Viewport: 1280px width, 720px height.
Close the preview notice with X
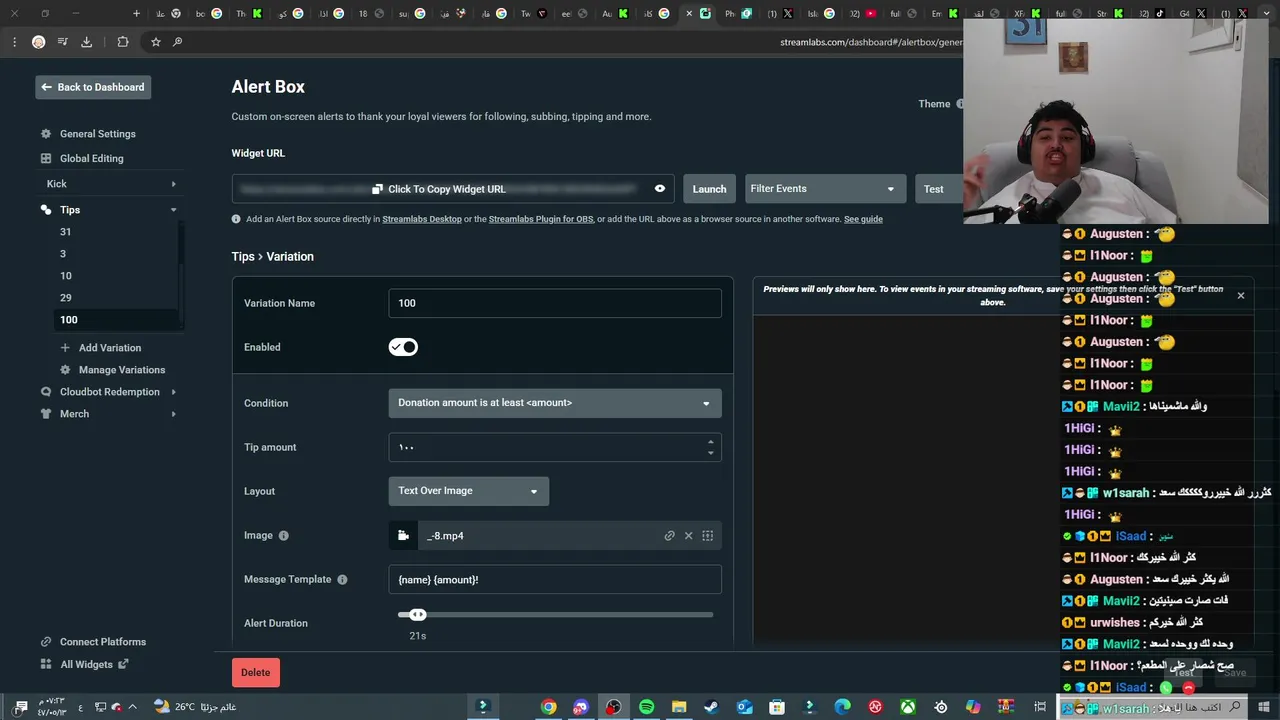point(1241,296)
